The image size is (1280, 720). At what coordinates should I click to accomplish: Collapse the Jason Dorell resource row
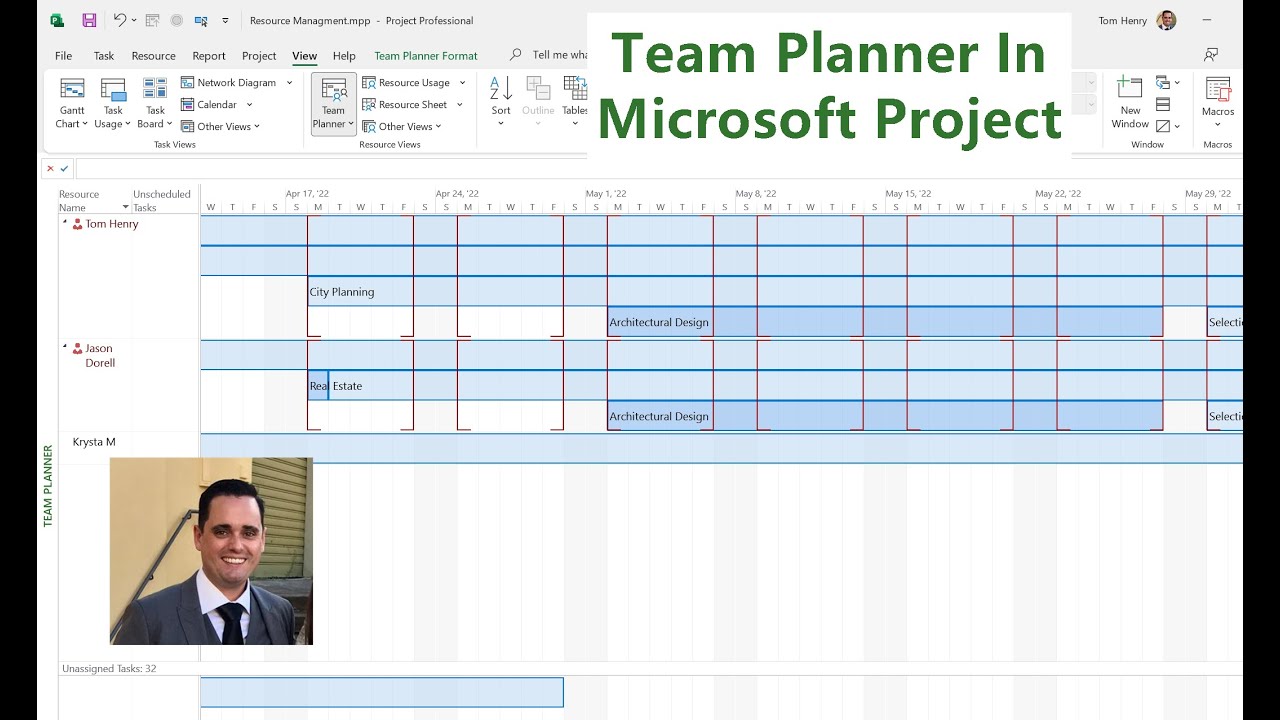pyautogui.click(x=65, y=347)
